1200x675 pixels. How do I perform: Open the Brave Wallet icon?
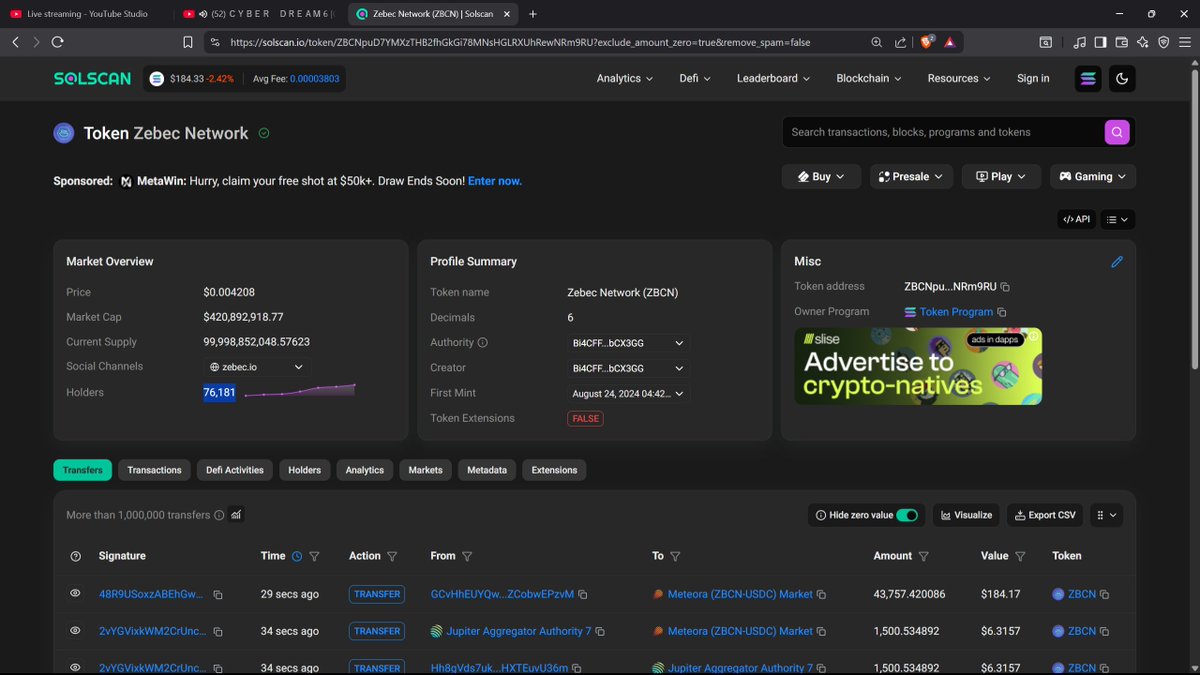point(1122,42)
